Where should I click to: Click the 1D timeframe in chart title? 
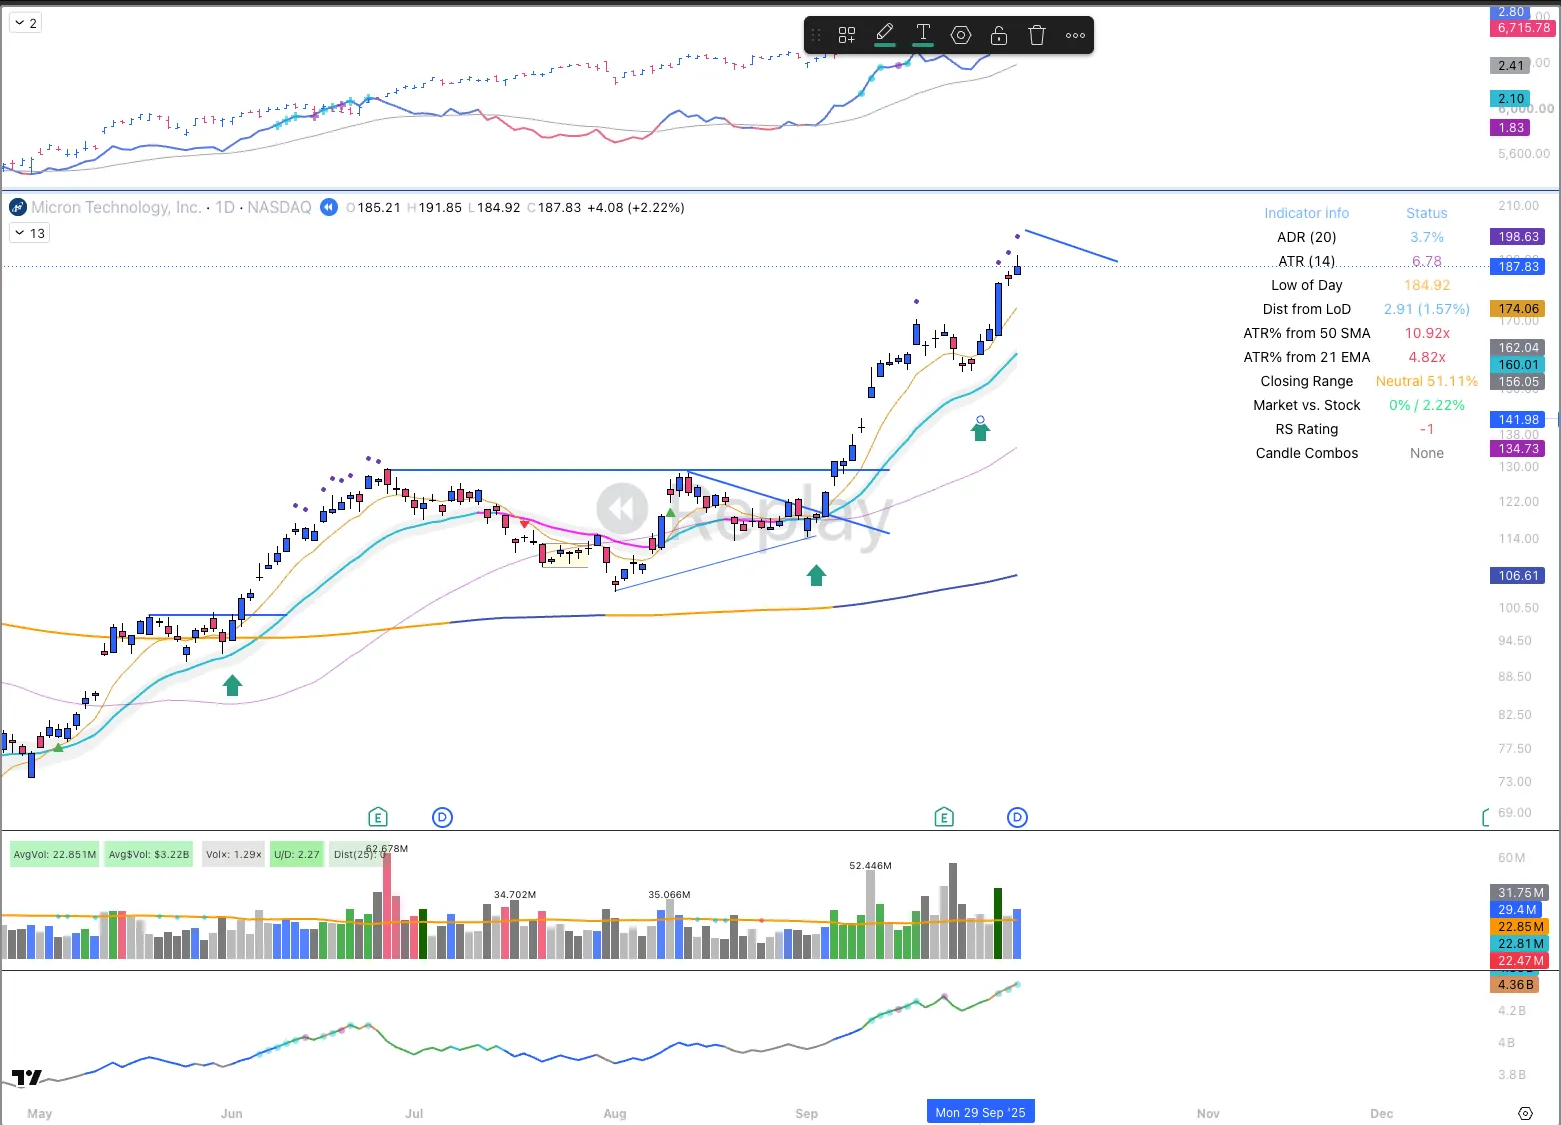(225, 207)
